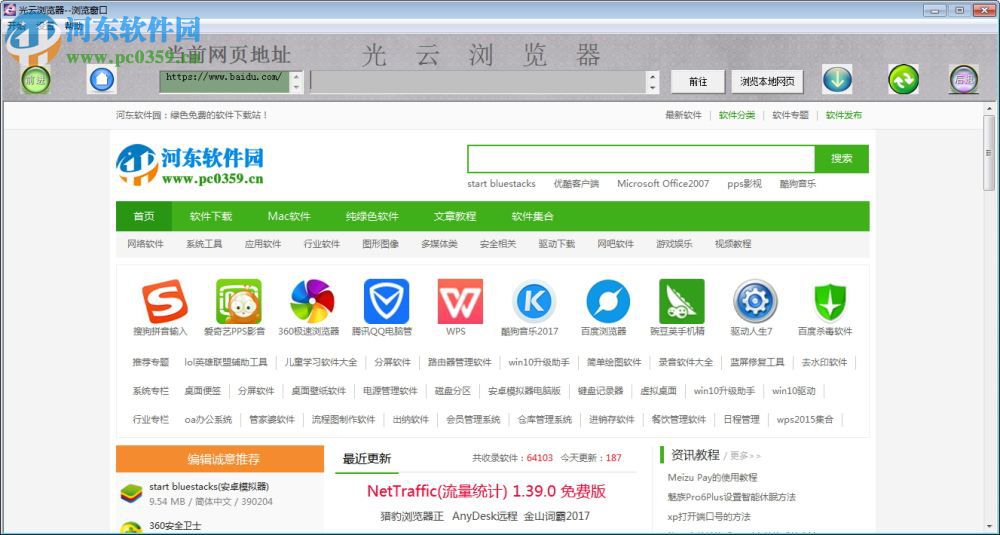The width and height of the screenshot is (1000, 535).
Task: Open NetTraffic(流量统计) 1.39.0 免费版 headline
Action: click(486, 492)
